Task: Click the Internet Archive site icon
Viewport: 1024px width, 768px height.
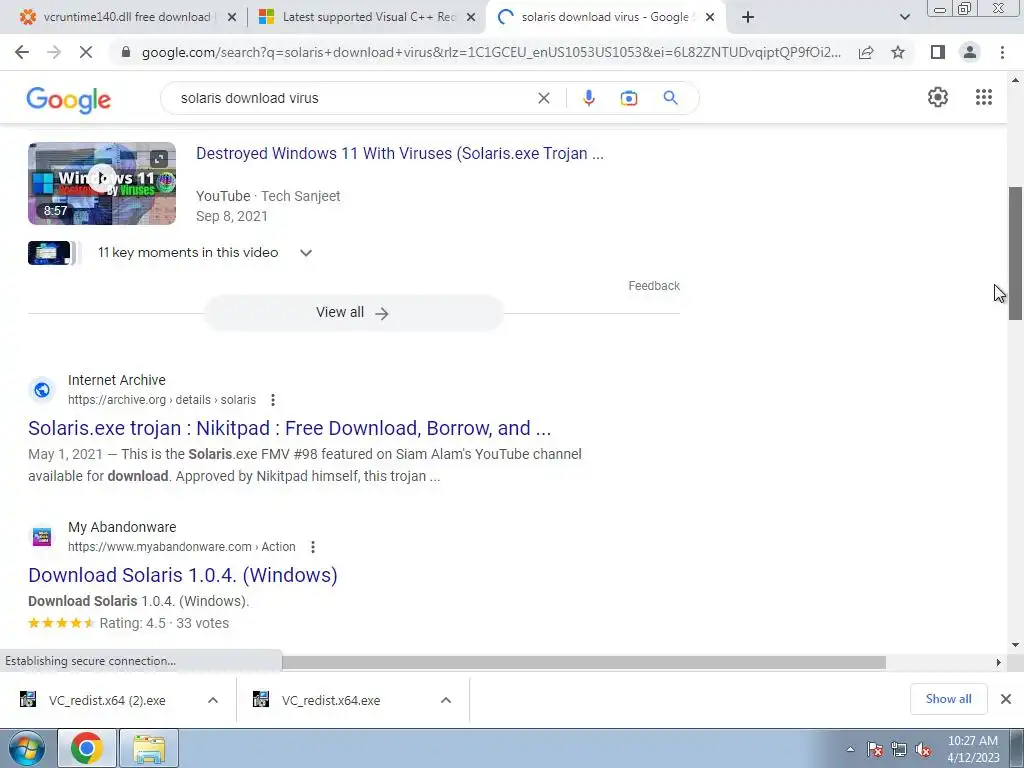Action: click(x=42, y=390)
